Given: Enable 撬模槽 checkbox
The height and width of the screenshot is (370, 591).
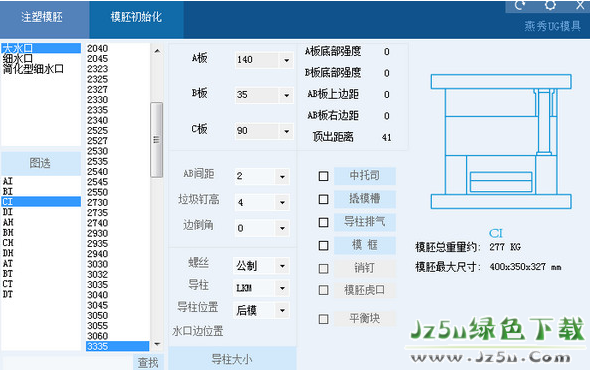Looking at the screenshot, I should coord(323,199).
